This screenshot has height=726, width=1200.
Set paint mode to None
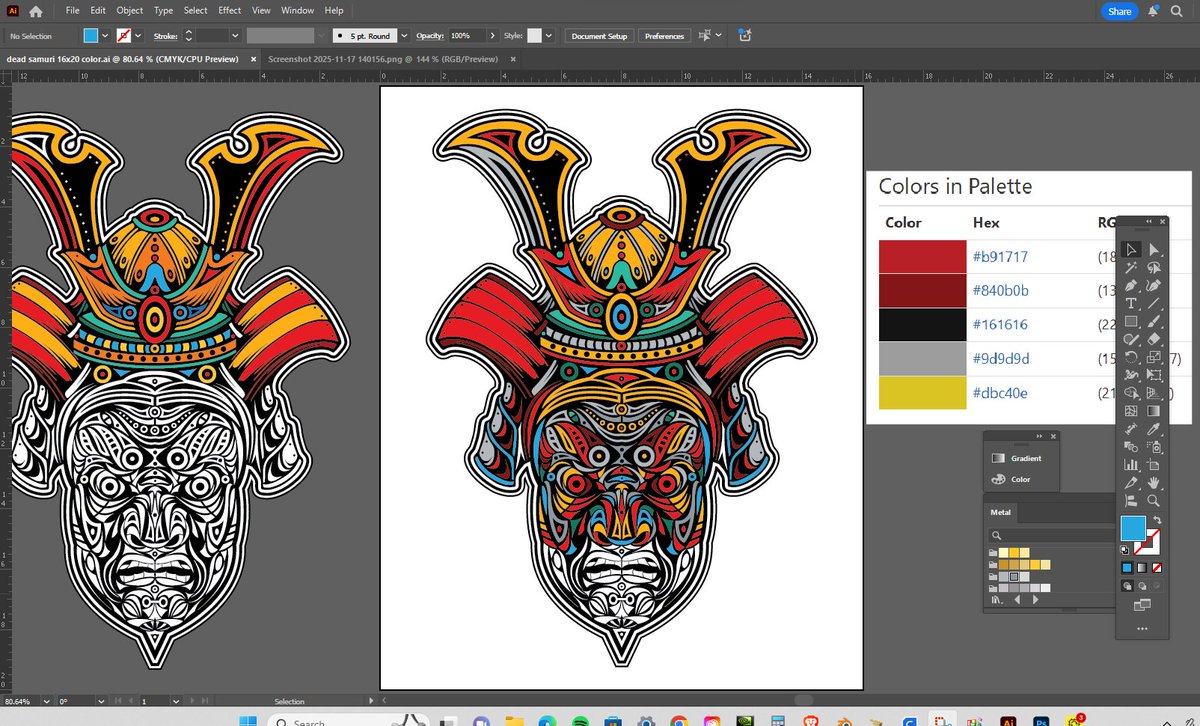coord(1157,567)
